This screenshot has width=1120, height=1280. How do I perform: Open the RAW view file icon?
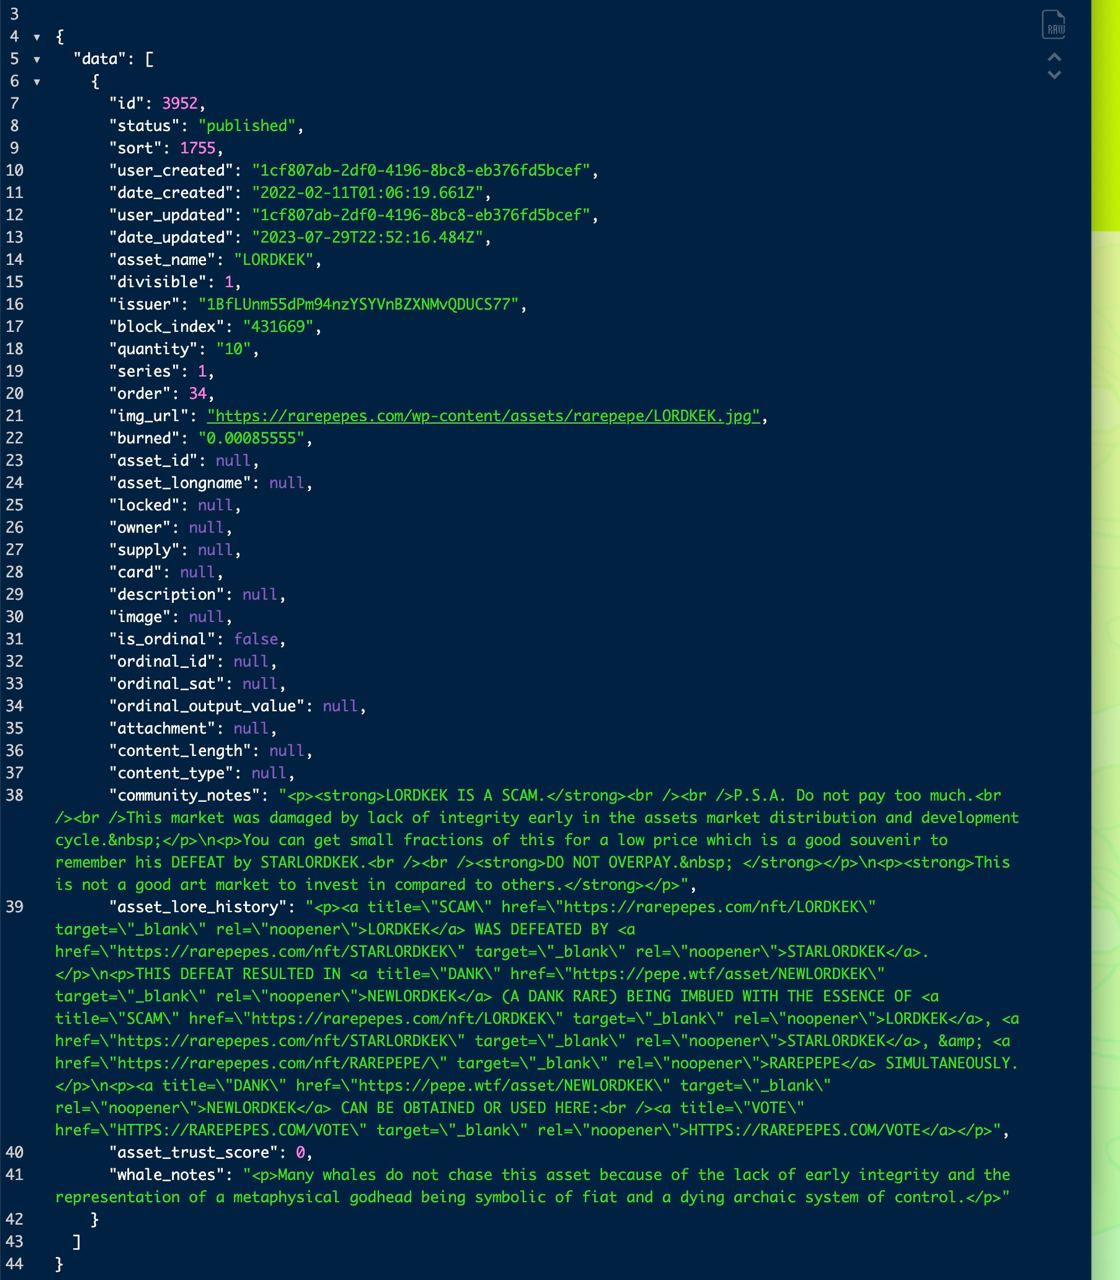tap(1054, 23)
